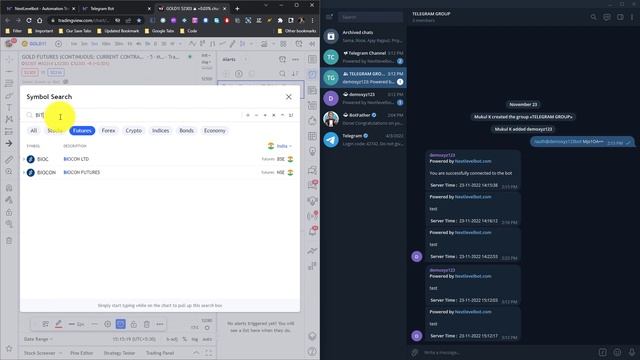
Task: Open the Google Tabs bookmarks folder
Action: 160,31
